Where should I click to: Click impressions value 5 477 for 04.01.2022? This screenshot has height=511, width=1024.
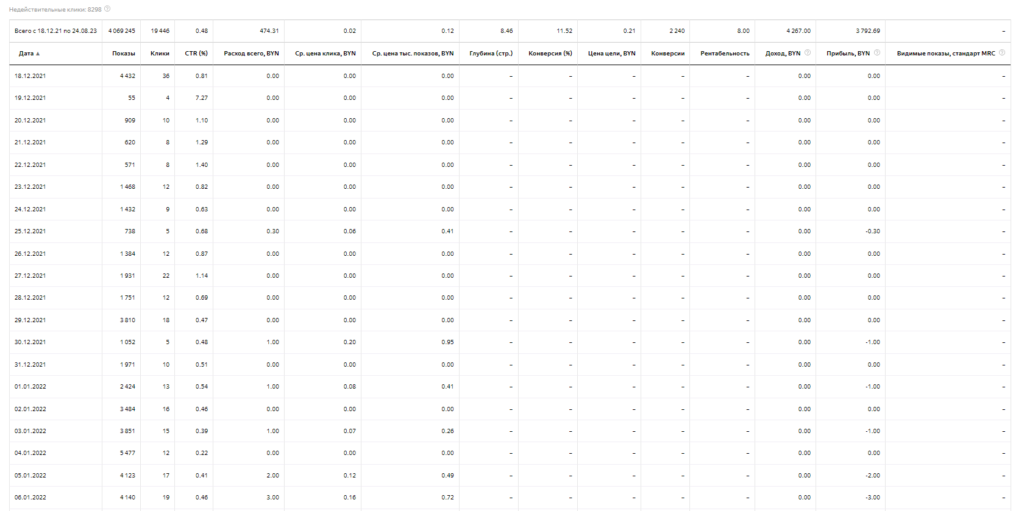127,453
